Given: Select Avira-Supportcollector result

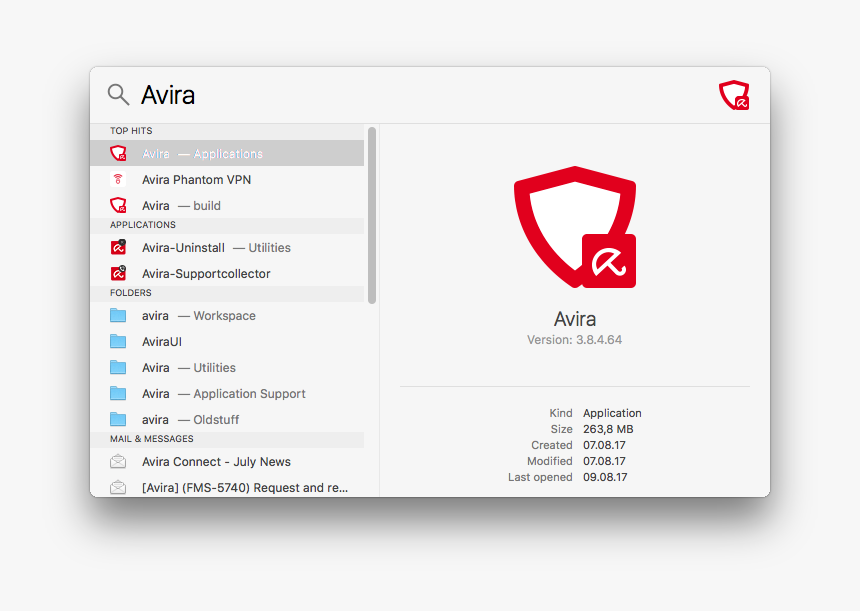Looking at the screenshot, I should tap(227, 274).
